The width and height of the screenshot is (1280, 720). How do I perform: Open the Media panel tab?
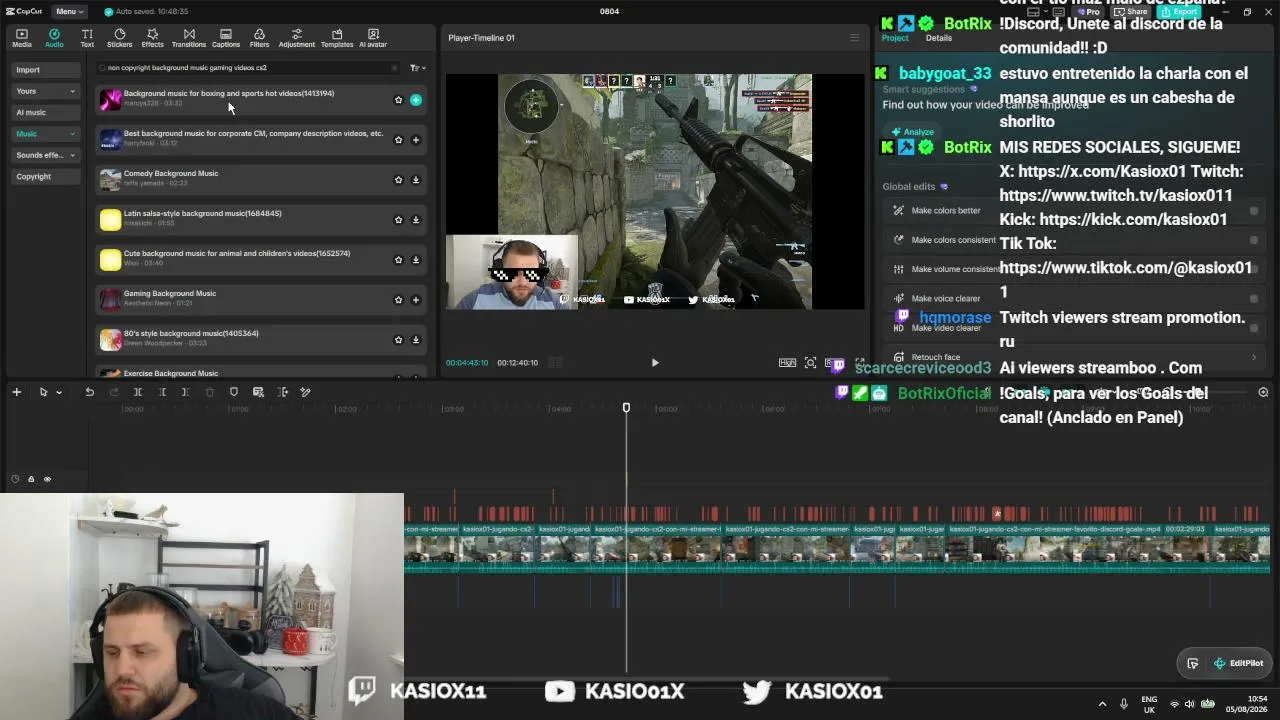coord(21,38)
